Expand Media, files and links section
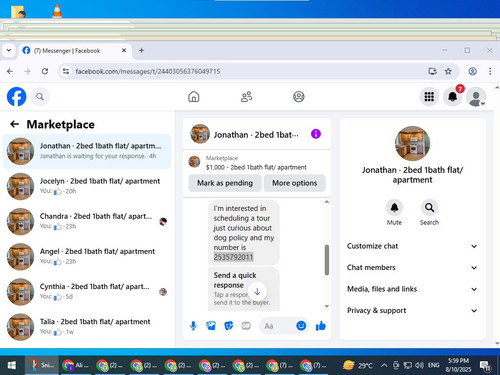The height and width of the screenshot is (375, 500). pyautogui.click(x=412, y=289)
